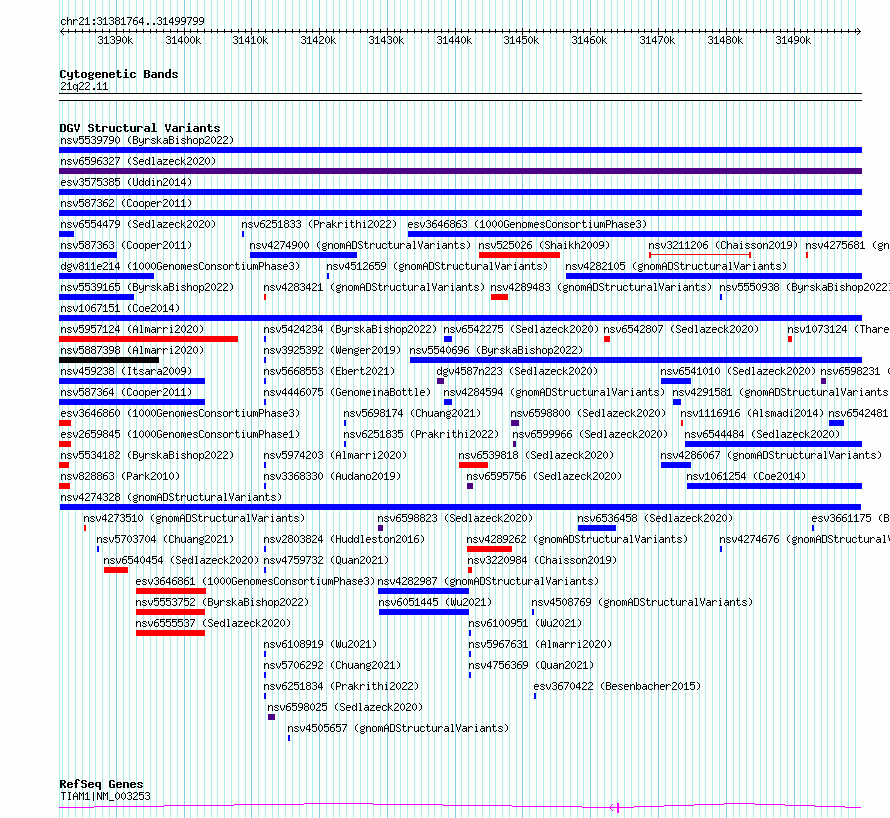The image size is (890, 818).
Task: Click nsv5553752 (ByrskaBishop2022) label
Action: click(222, 602)
